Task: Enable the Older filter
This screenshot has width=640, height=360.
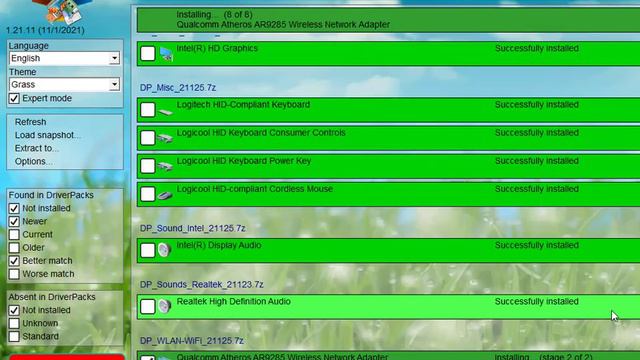Action: coord(14,247)
